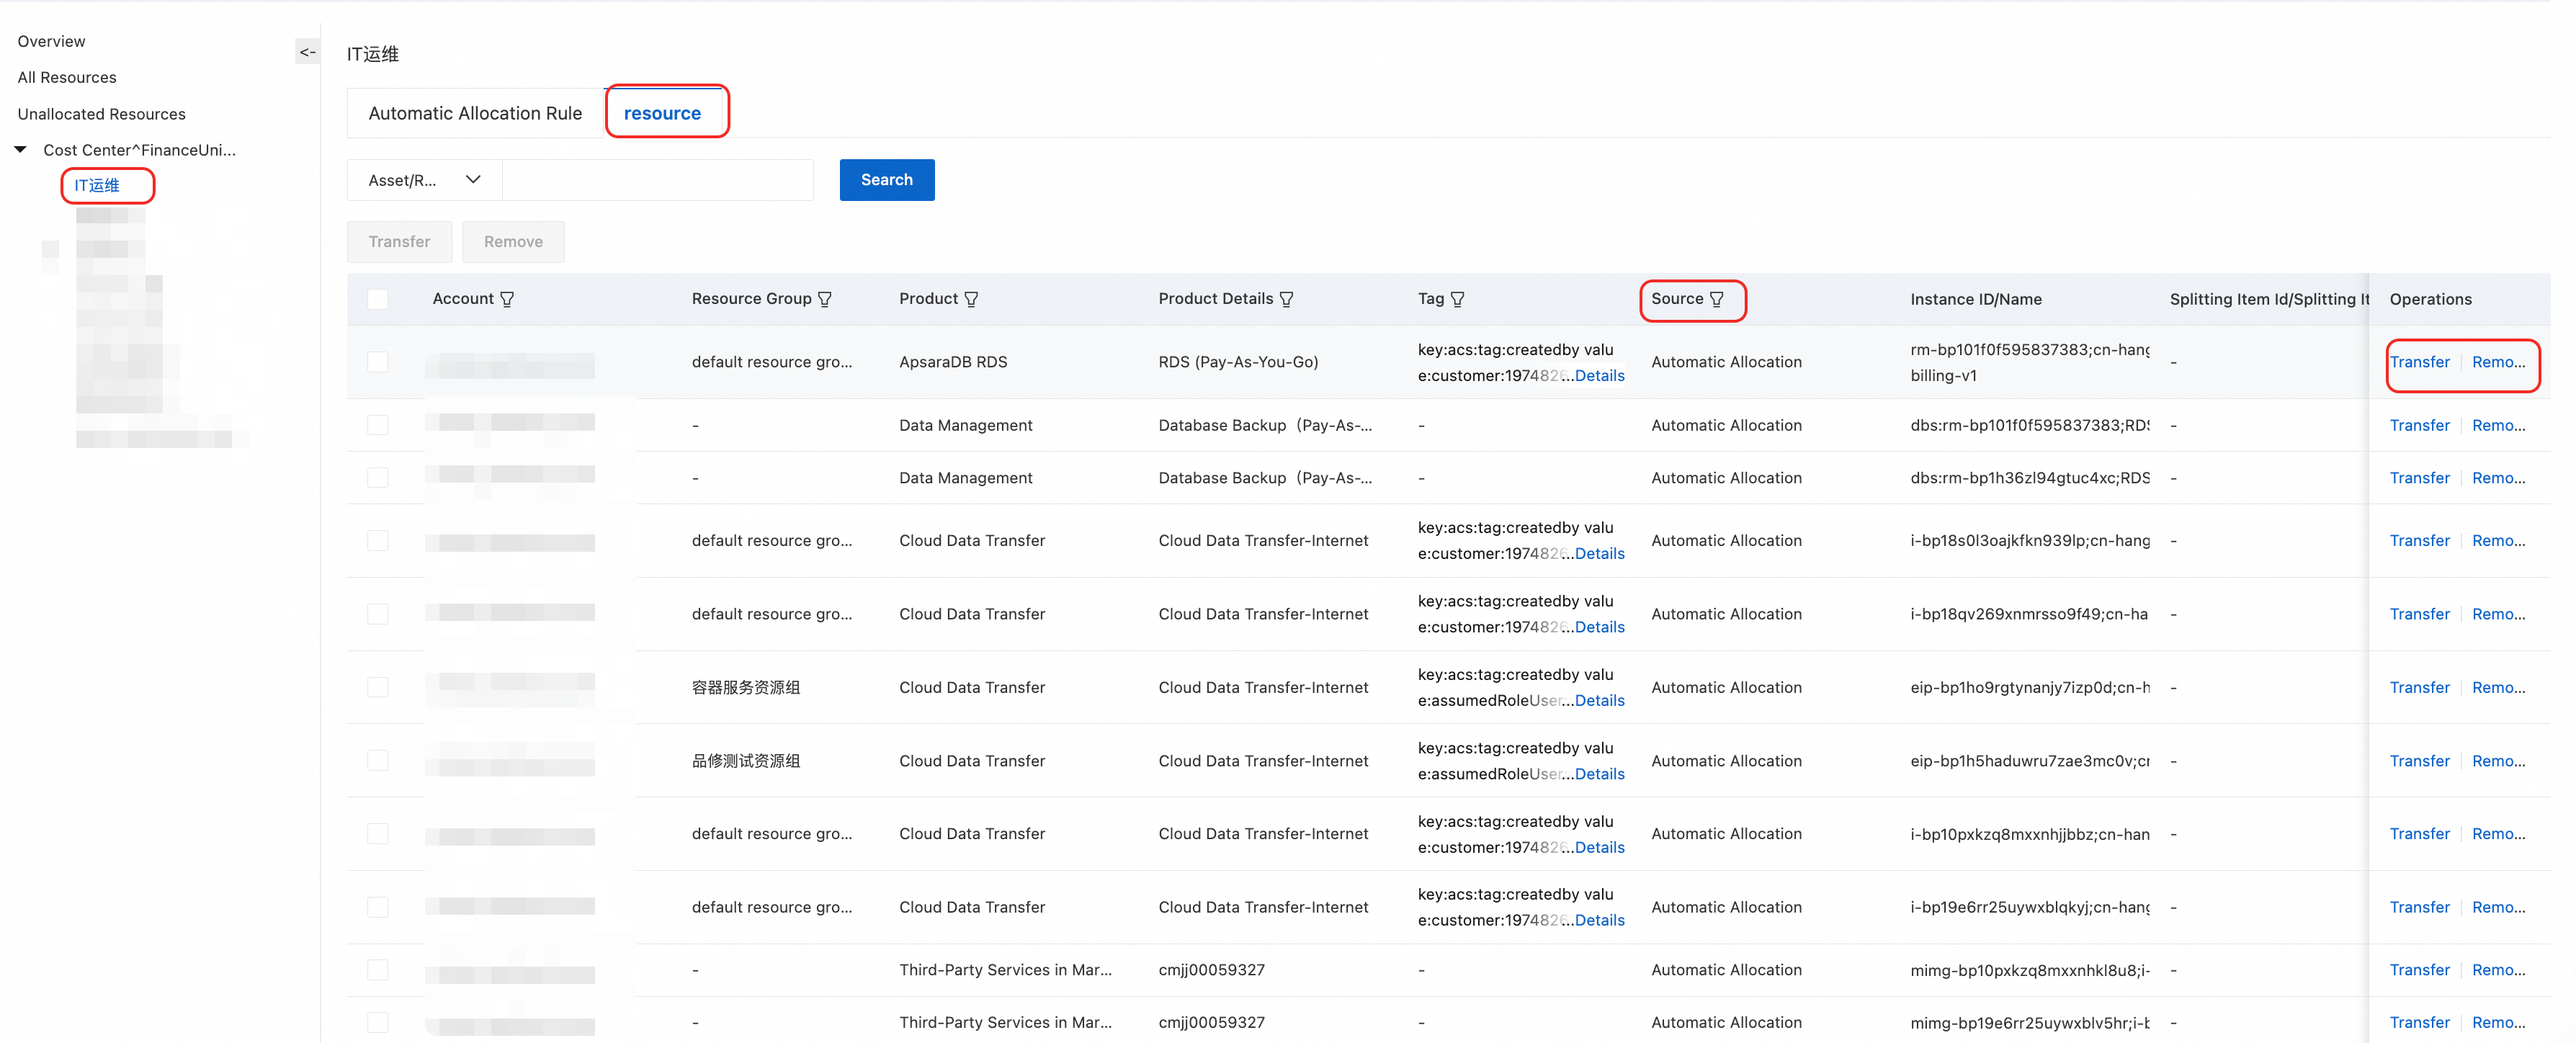Select the first Data Management row checkbox
Viewport: 2576px width, 1043px height.
click(378, 425)
